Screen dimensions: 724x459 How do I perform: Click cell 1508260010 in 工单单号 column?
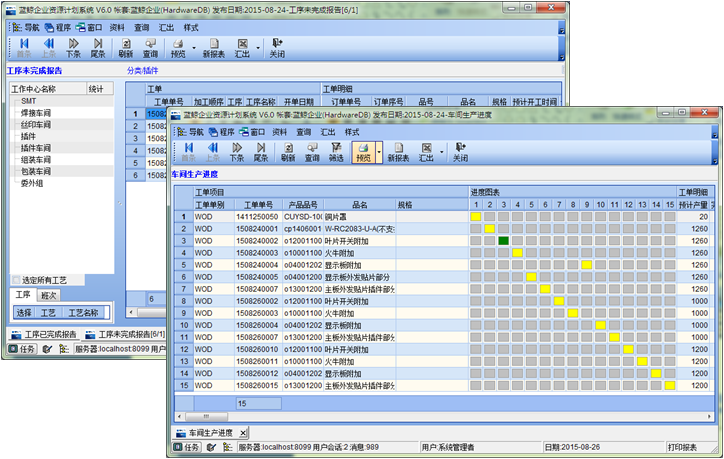[257, 349]
